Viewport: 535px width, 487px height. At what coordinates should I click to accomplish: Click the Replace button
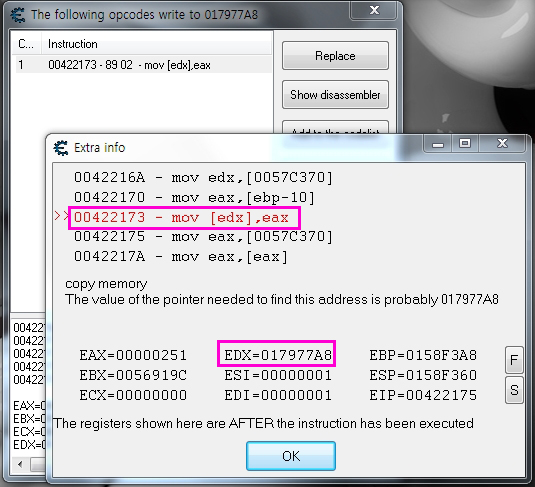[335, 56]
